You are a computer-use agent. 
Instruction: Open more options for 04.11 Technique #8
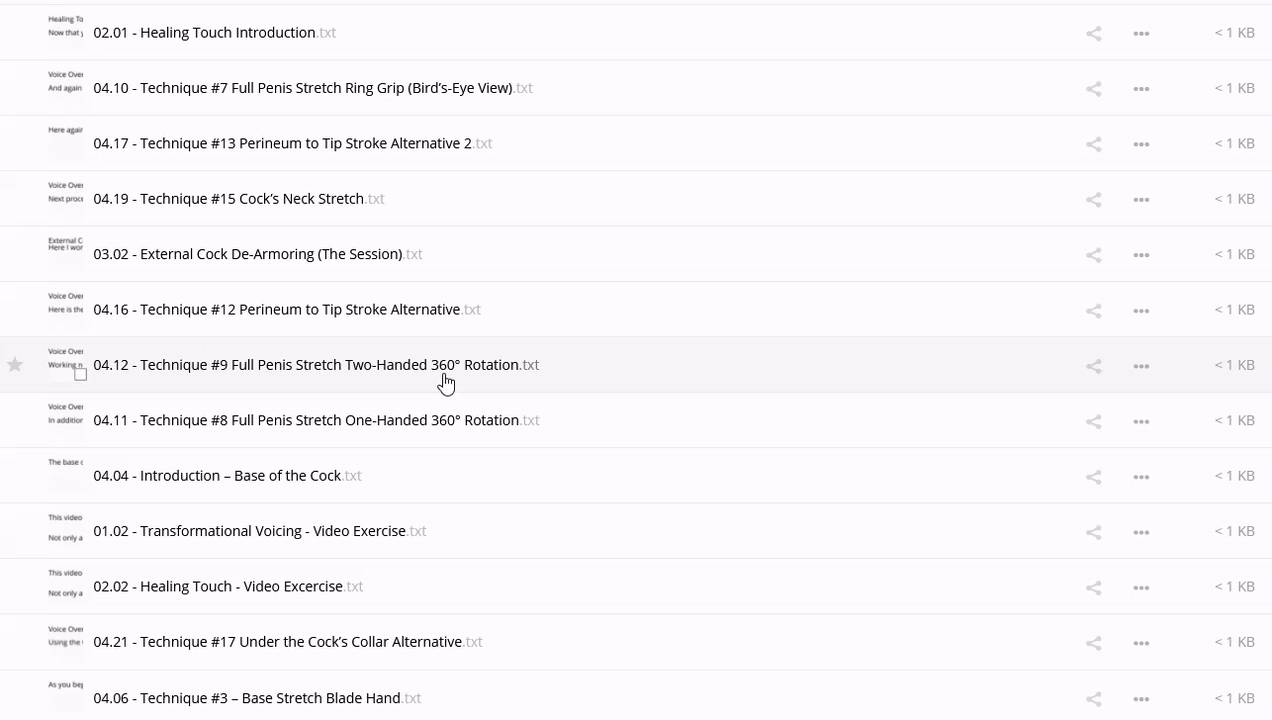pyautogui.click(x=1141, y=422)
